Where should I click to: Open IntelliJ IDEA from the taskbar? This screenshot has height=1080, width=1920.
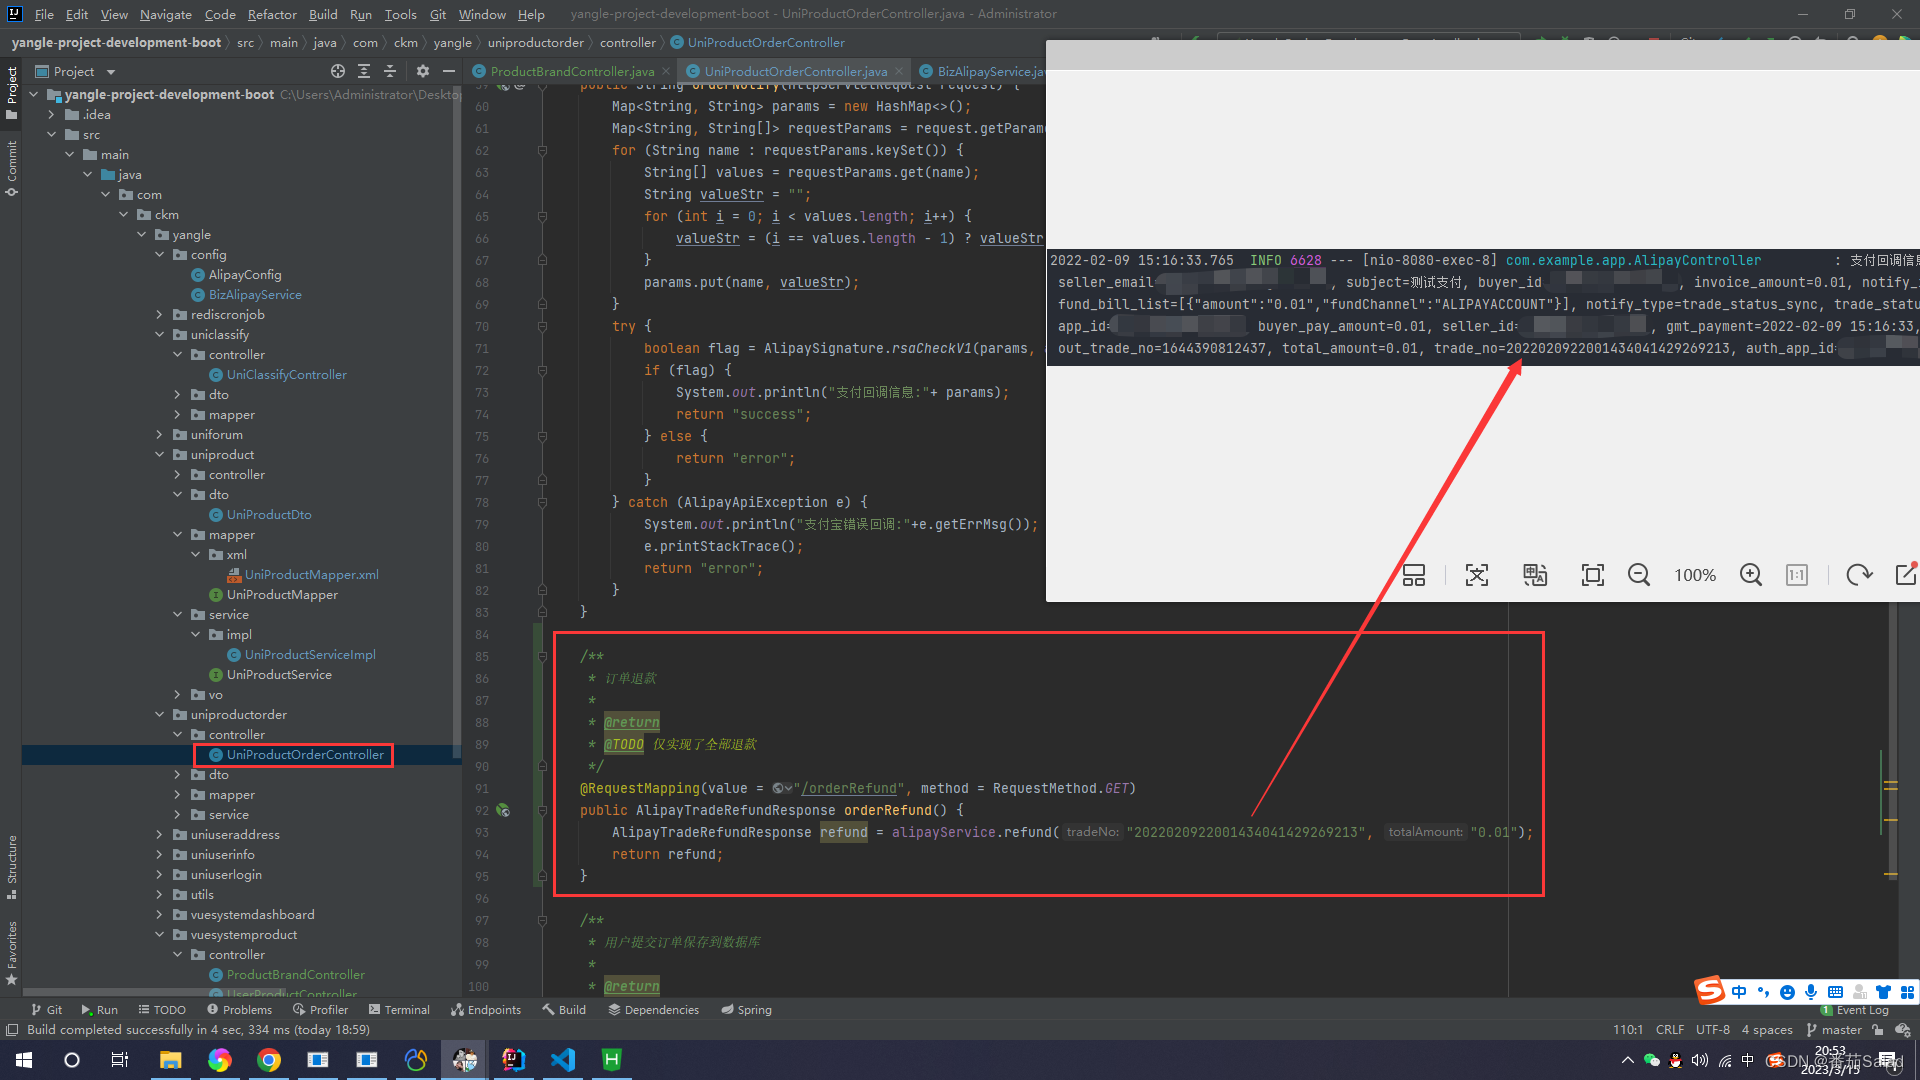513,1059
